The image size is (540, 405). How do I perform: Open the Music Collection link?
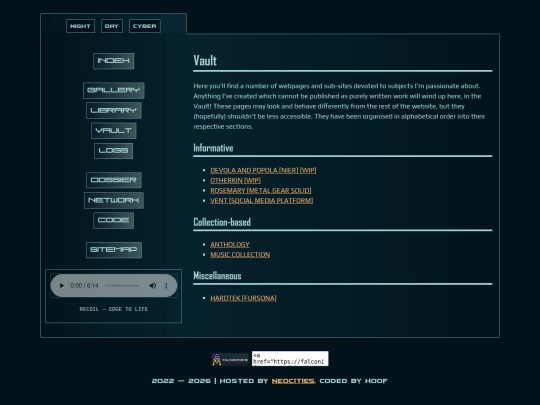tap(240, 255)
